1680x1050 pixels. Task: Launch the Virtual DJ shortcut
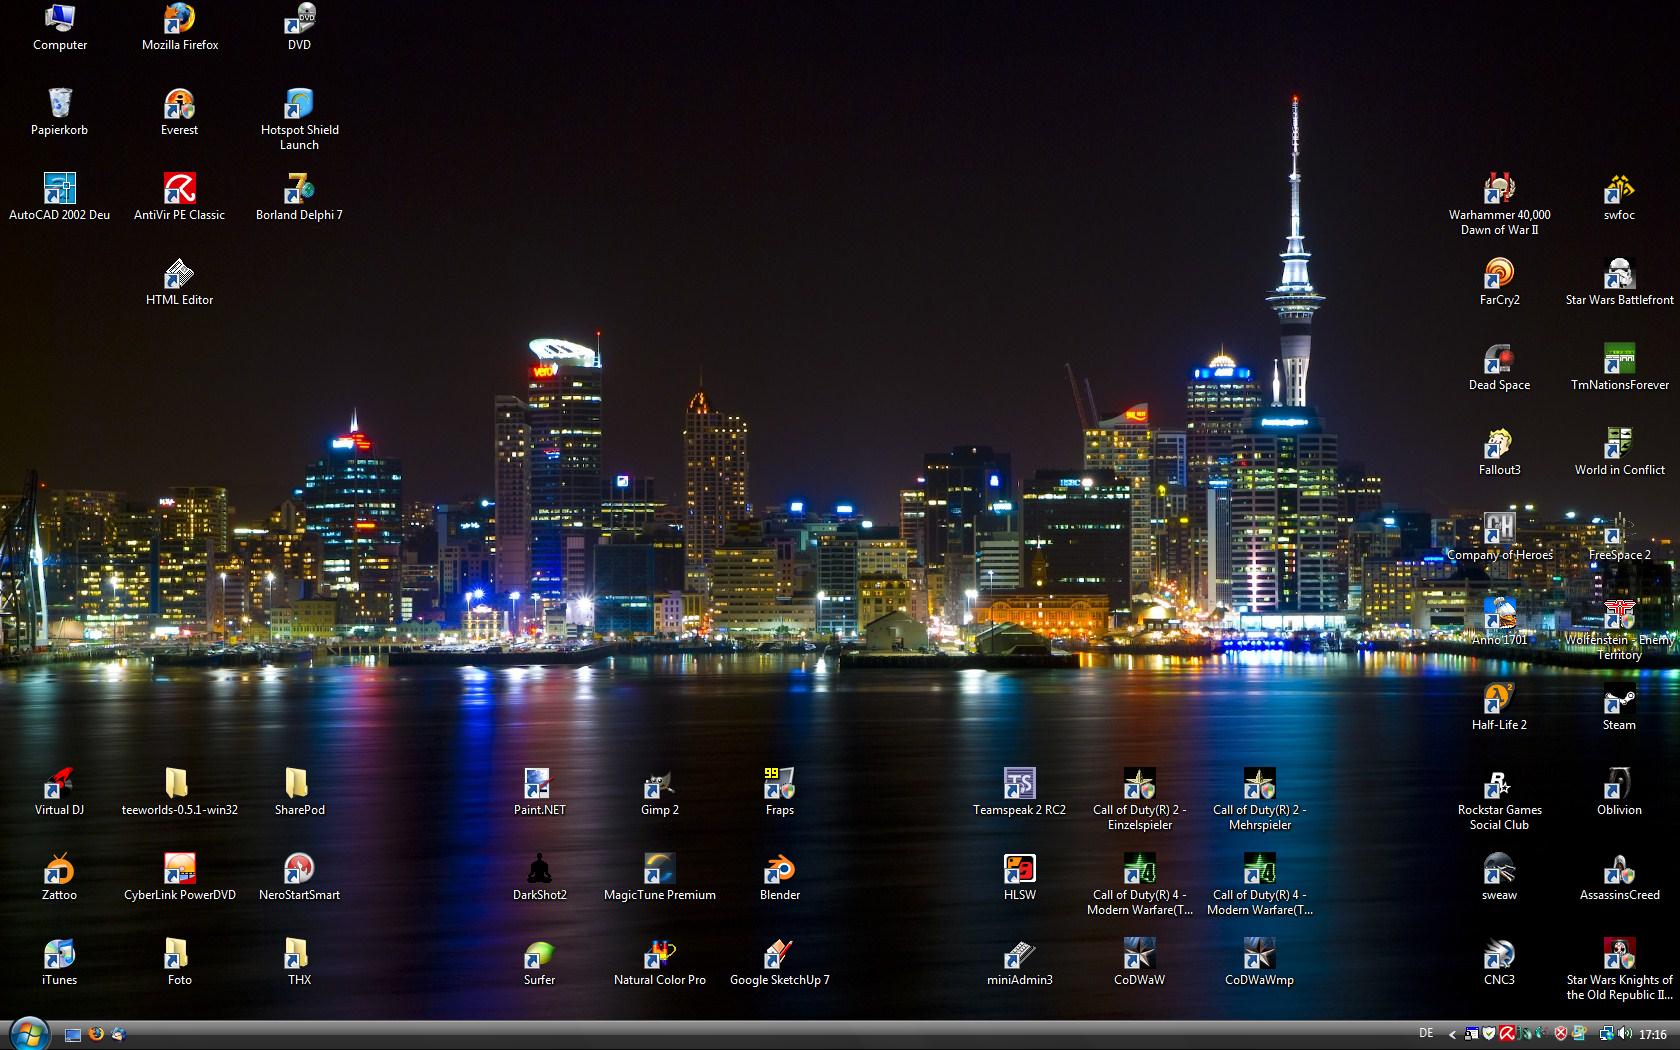(x=59, y=784)
